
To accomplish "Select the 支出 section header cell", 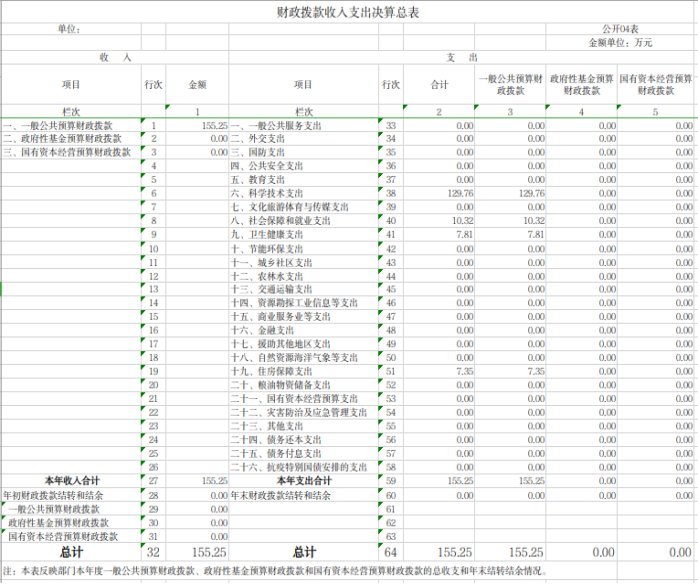I will 462,58.
